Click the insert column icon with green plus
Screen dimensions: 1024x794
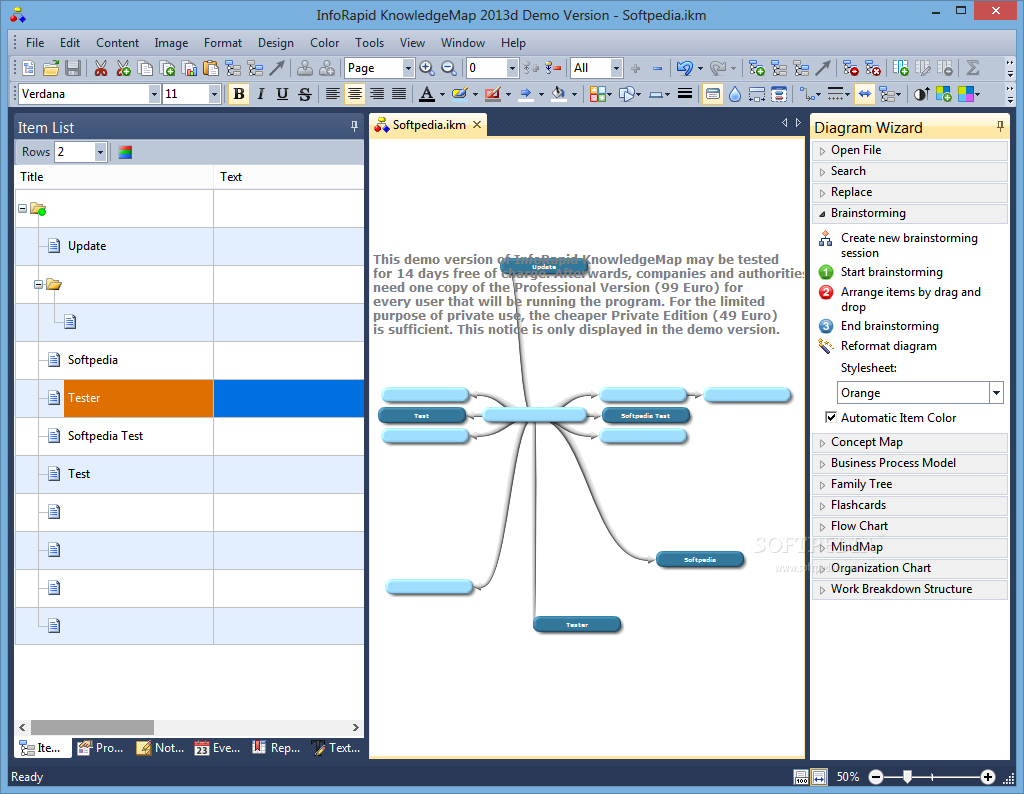[x=901, y=68]
